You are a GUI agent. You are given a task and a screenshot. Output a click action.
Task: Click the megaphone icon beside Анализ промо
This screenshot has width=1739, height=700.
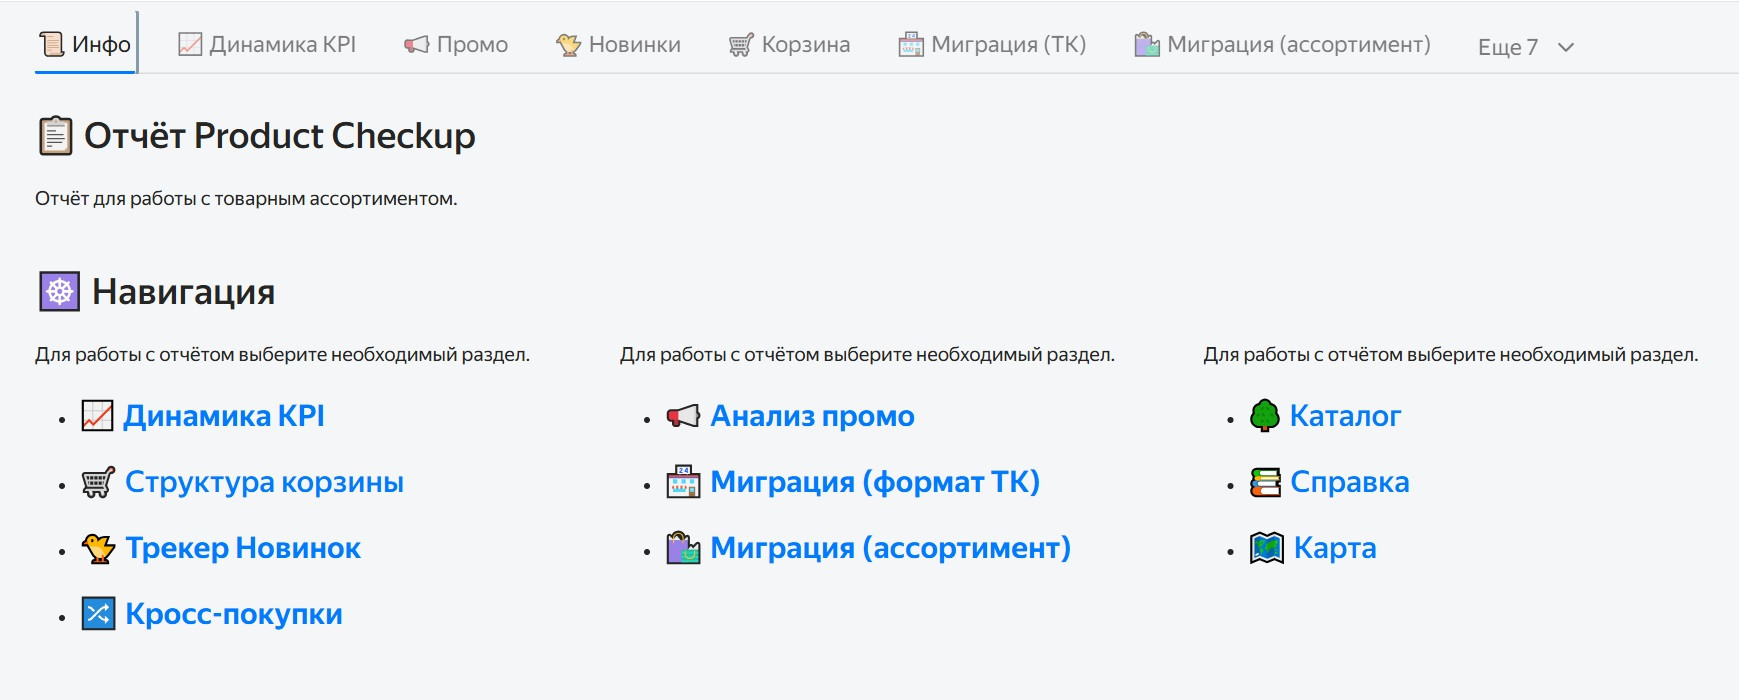point(683,416)
